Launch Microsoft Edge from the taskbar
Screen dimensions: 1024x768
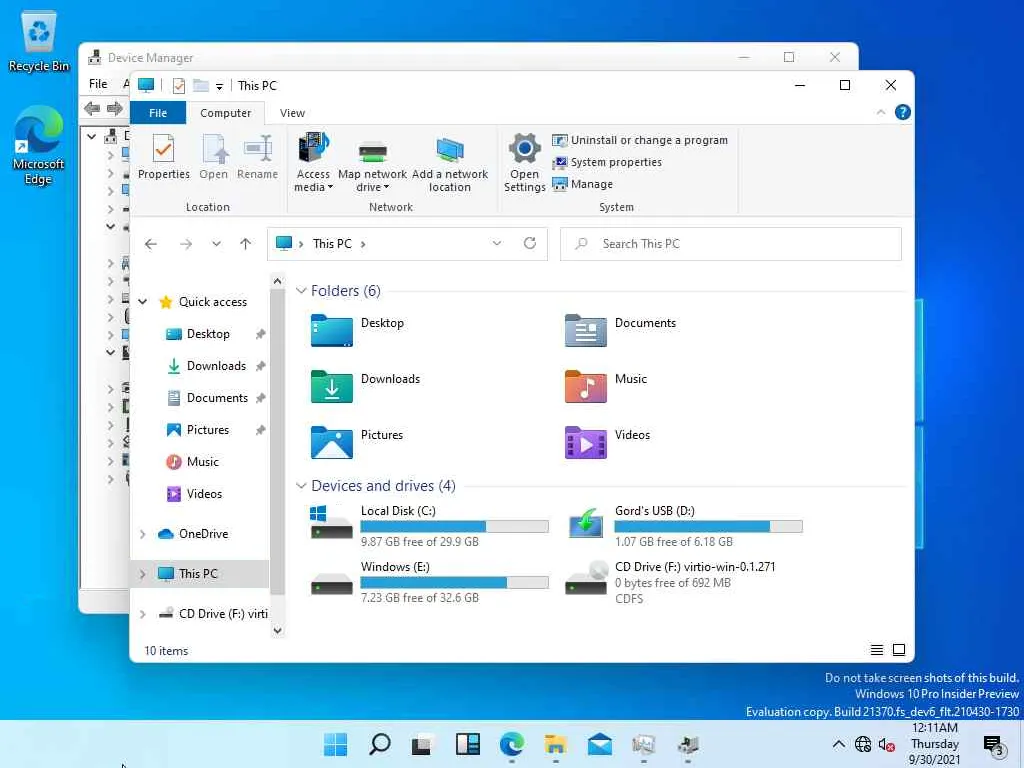pos(511,744)
